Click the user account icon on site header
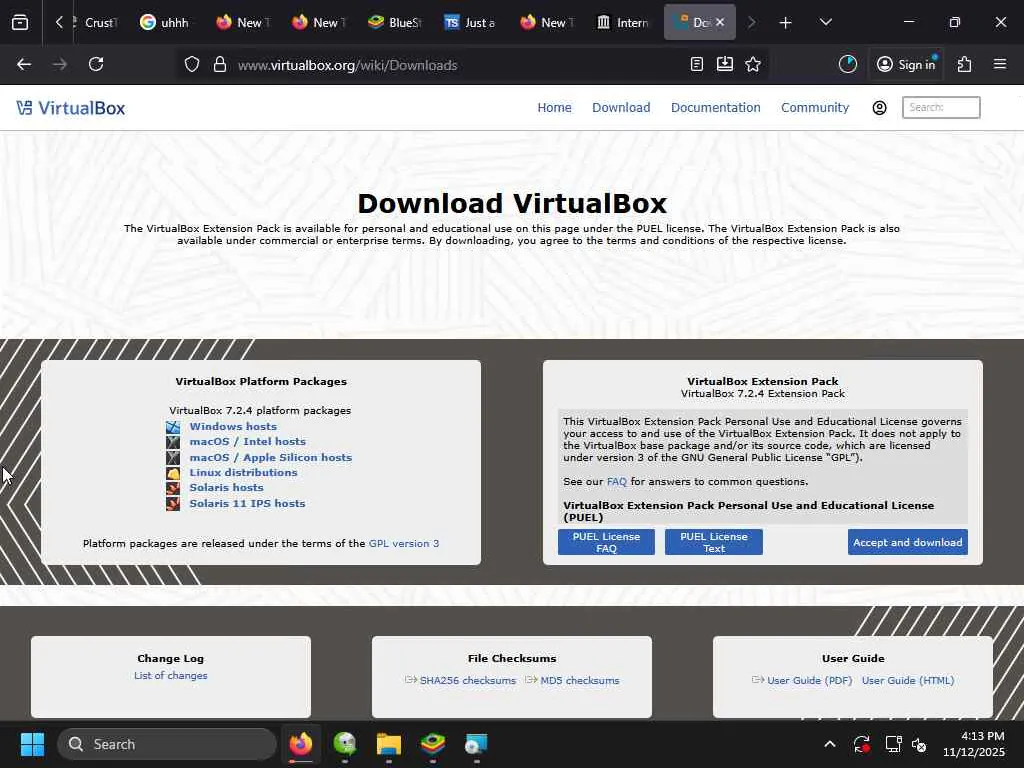The image size is (1024, 768). [x=880, y=108]
